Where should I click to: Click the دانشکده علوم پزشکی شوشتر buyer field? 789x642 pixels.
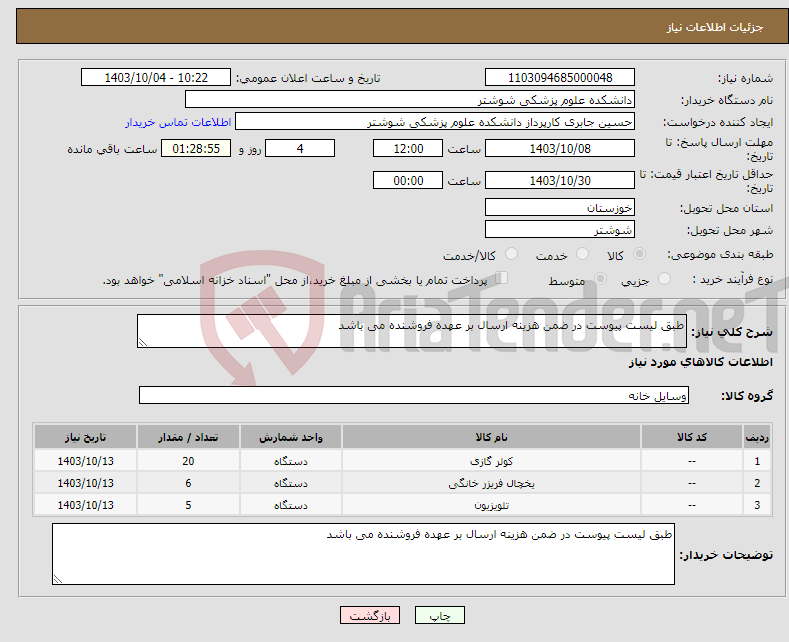click(x=410, y=99)
